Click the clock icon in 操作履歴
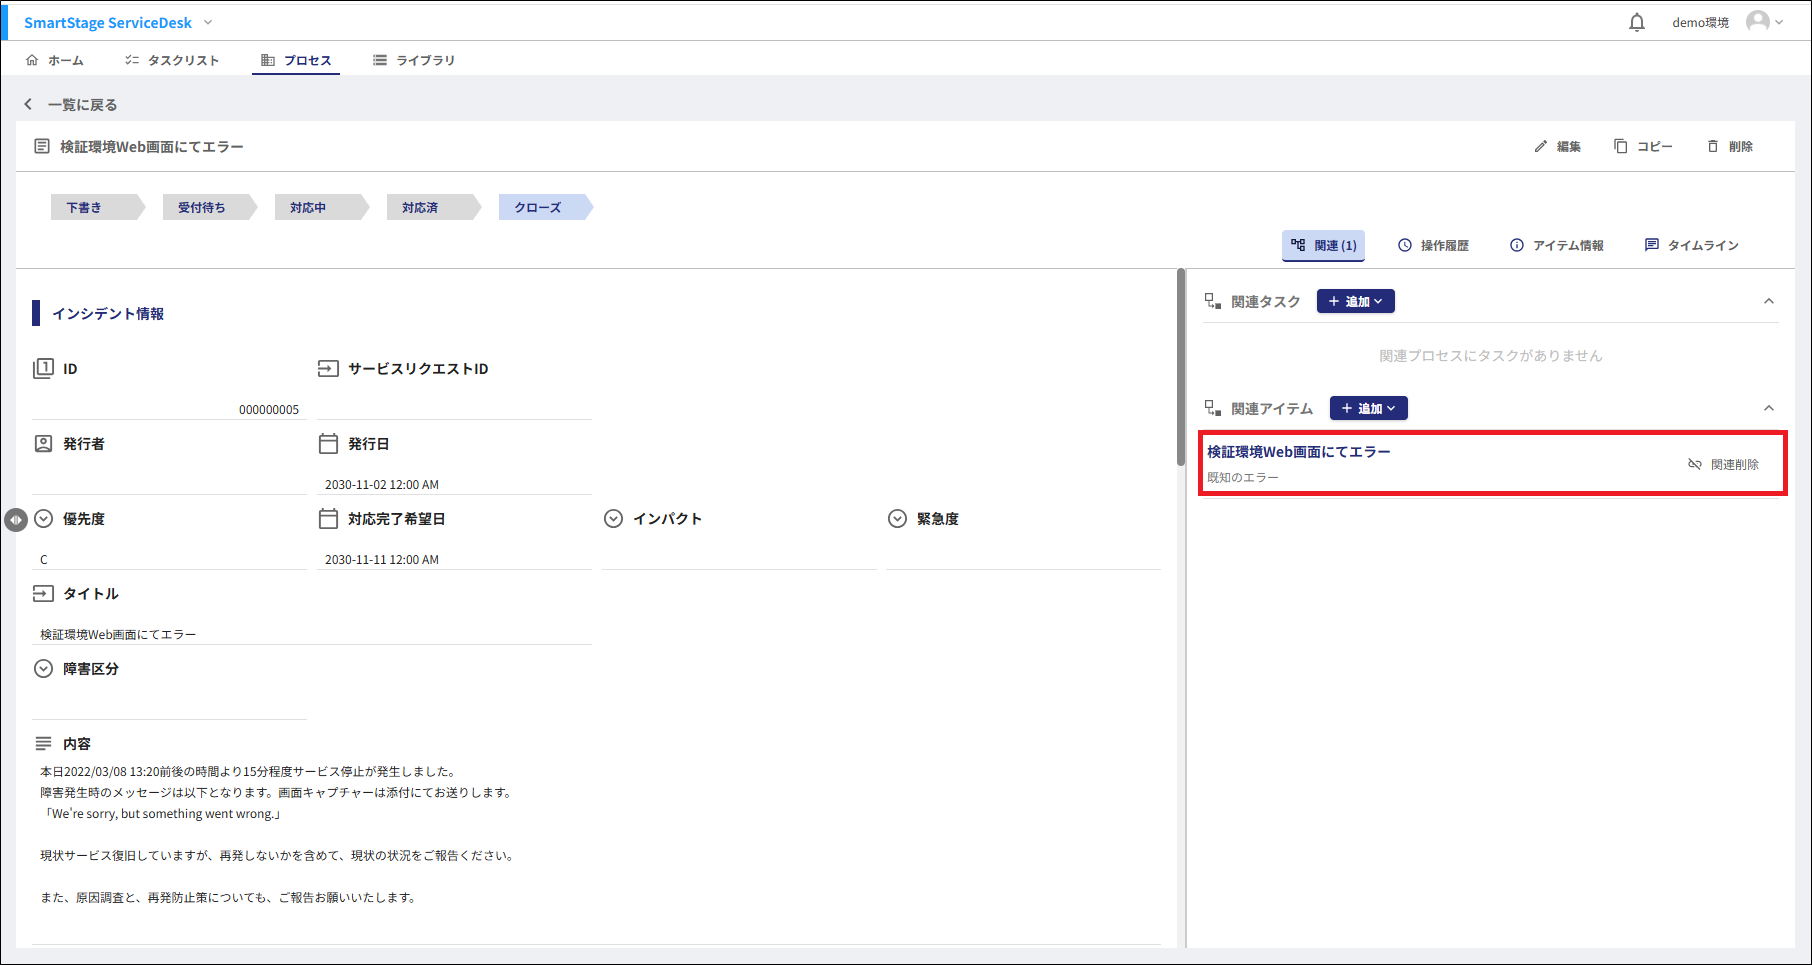This screenshot has height=965, width=1812. [1404, 245]
